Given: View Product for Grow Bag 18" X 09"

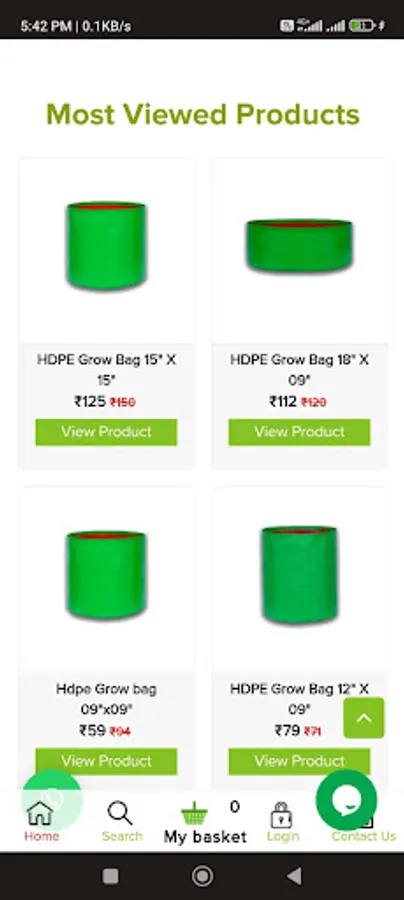Looking at the screenshot, I should pos(300,432).
